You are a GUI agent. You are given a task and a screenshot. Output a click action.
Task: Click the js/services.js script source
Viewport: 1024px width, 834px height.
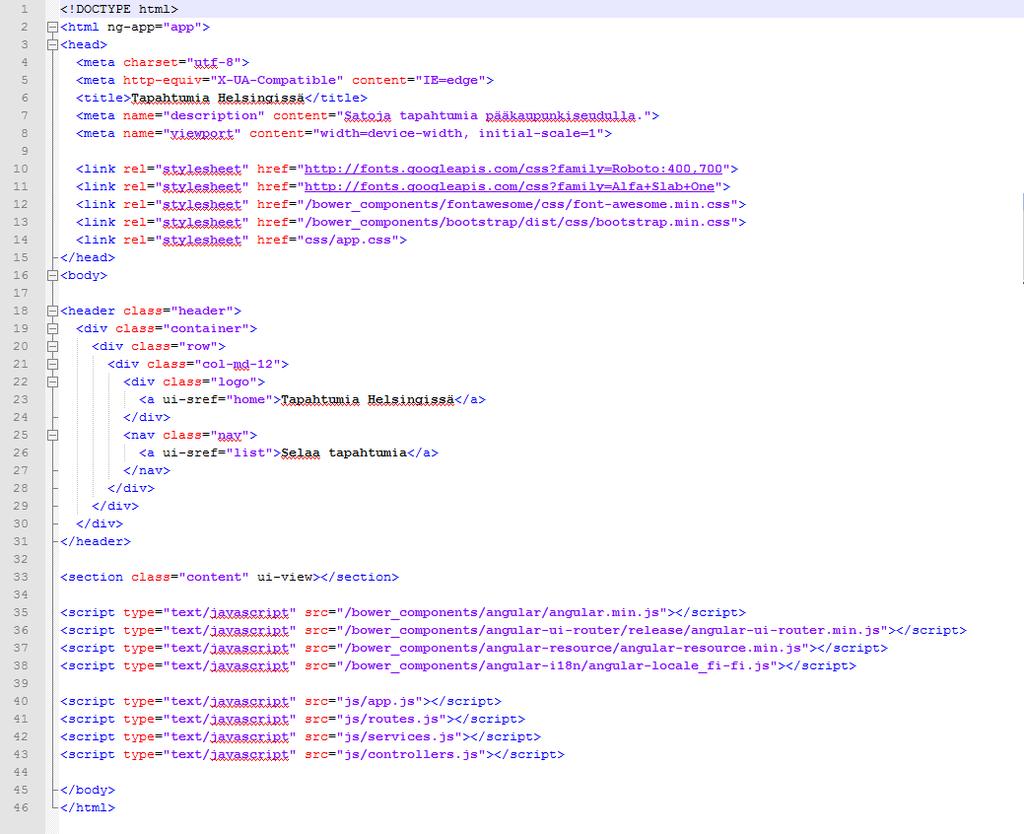399,737
